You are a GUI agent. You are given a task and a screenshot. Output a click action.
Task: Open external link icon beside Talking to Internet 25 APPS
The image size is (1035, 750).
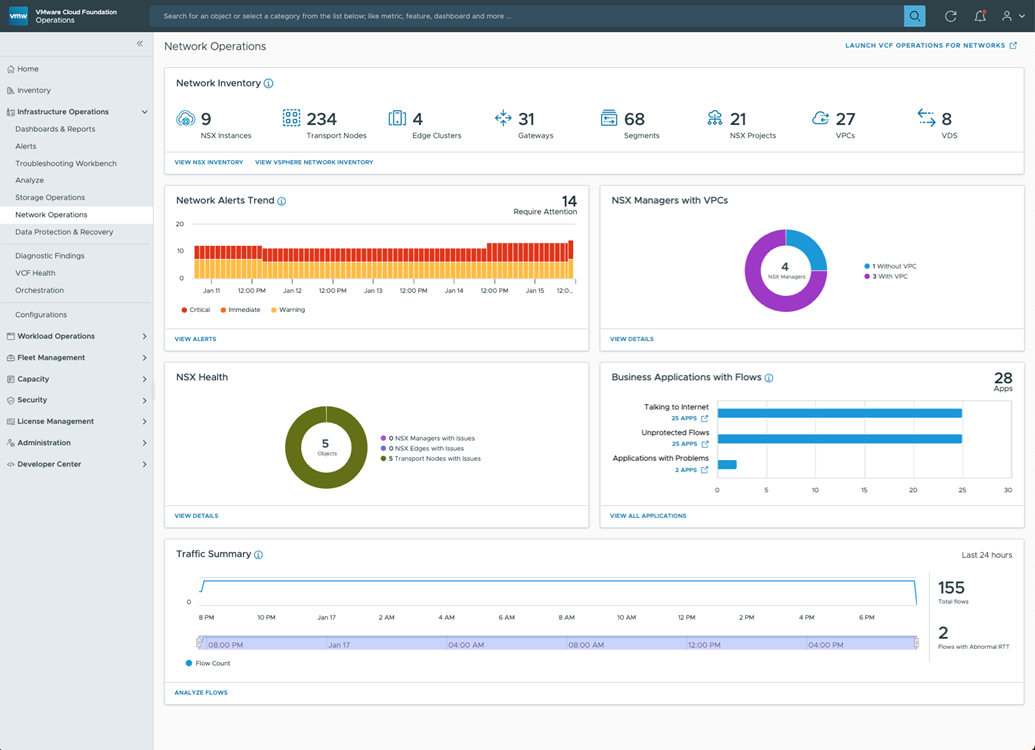pos(704,419)
